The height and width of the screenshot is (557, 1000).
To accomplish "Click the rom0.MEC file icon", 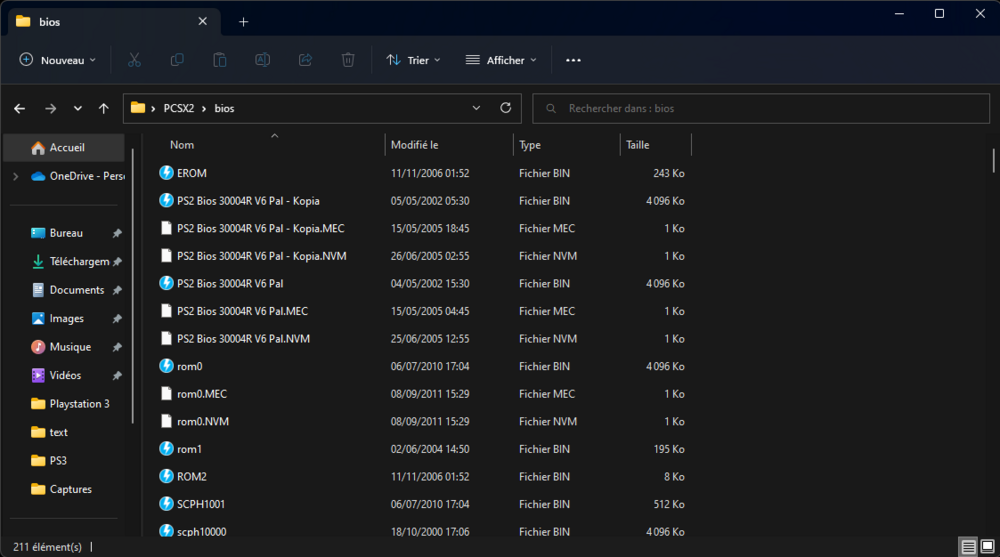I will [166, 394].
